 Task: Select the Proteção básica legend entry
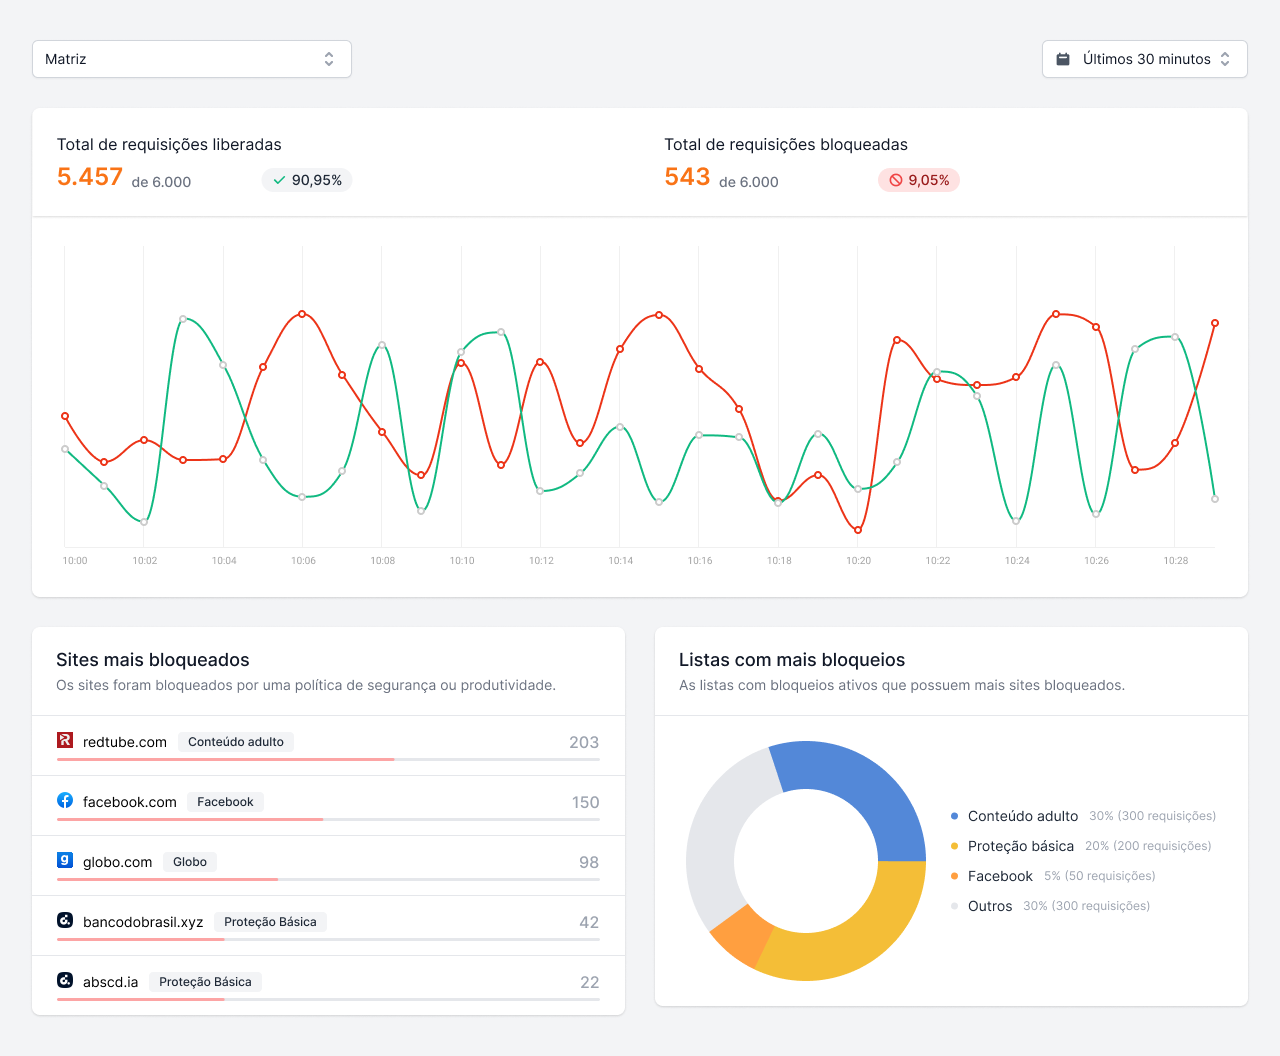pos(1020,846)
